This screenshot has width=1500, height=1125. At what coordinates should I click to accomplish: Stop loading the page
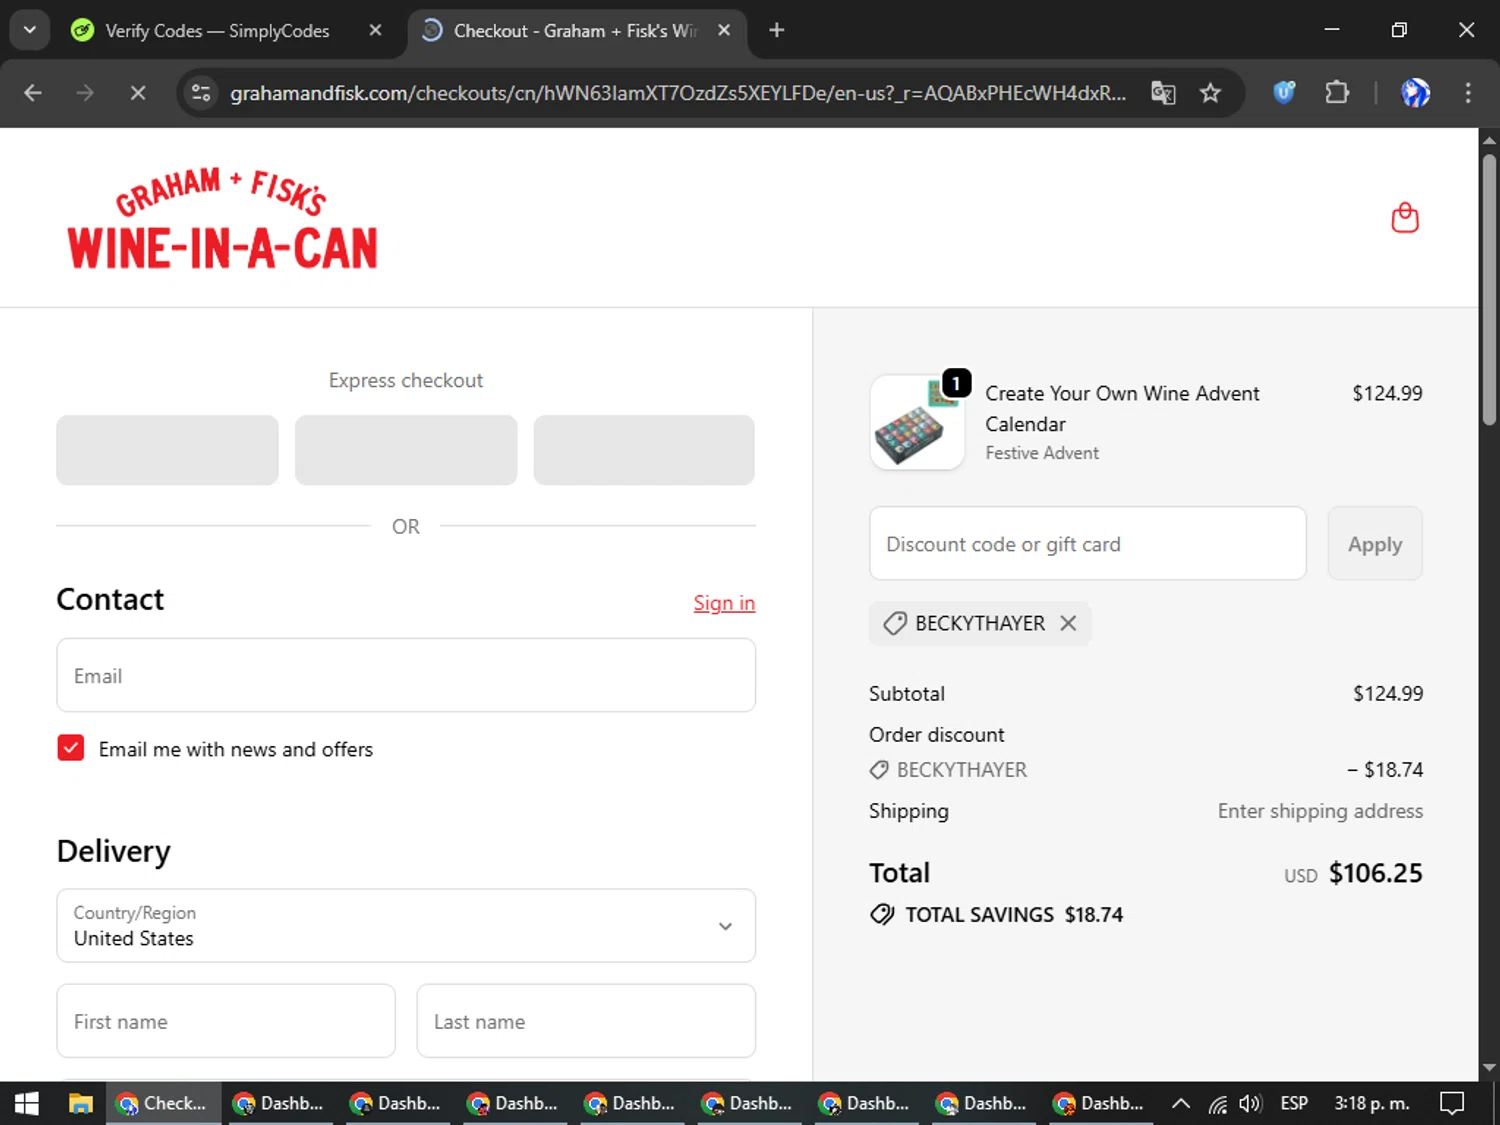[138, 93]
